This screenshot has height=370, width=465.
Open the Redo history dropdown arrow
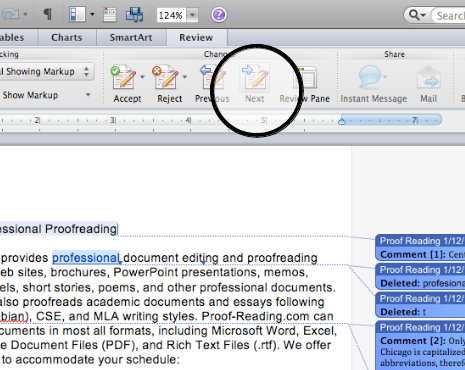[25, 14]
